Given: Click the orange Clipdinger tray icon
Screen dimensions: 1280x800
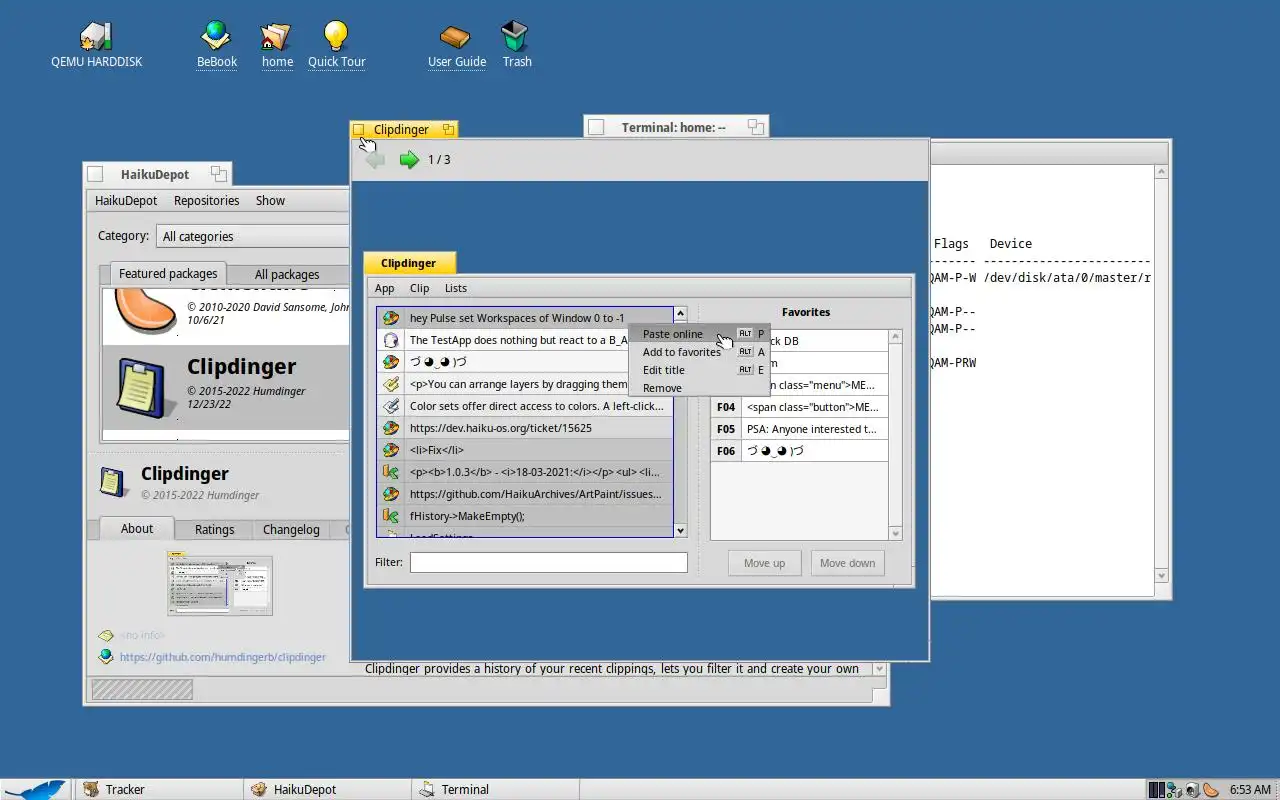Looking at the screenshot, I should [x=1211, y=790].
